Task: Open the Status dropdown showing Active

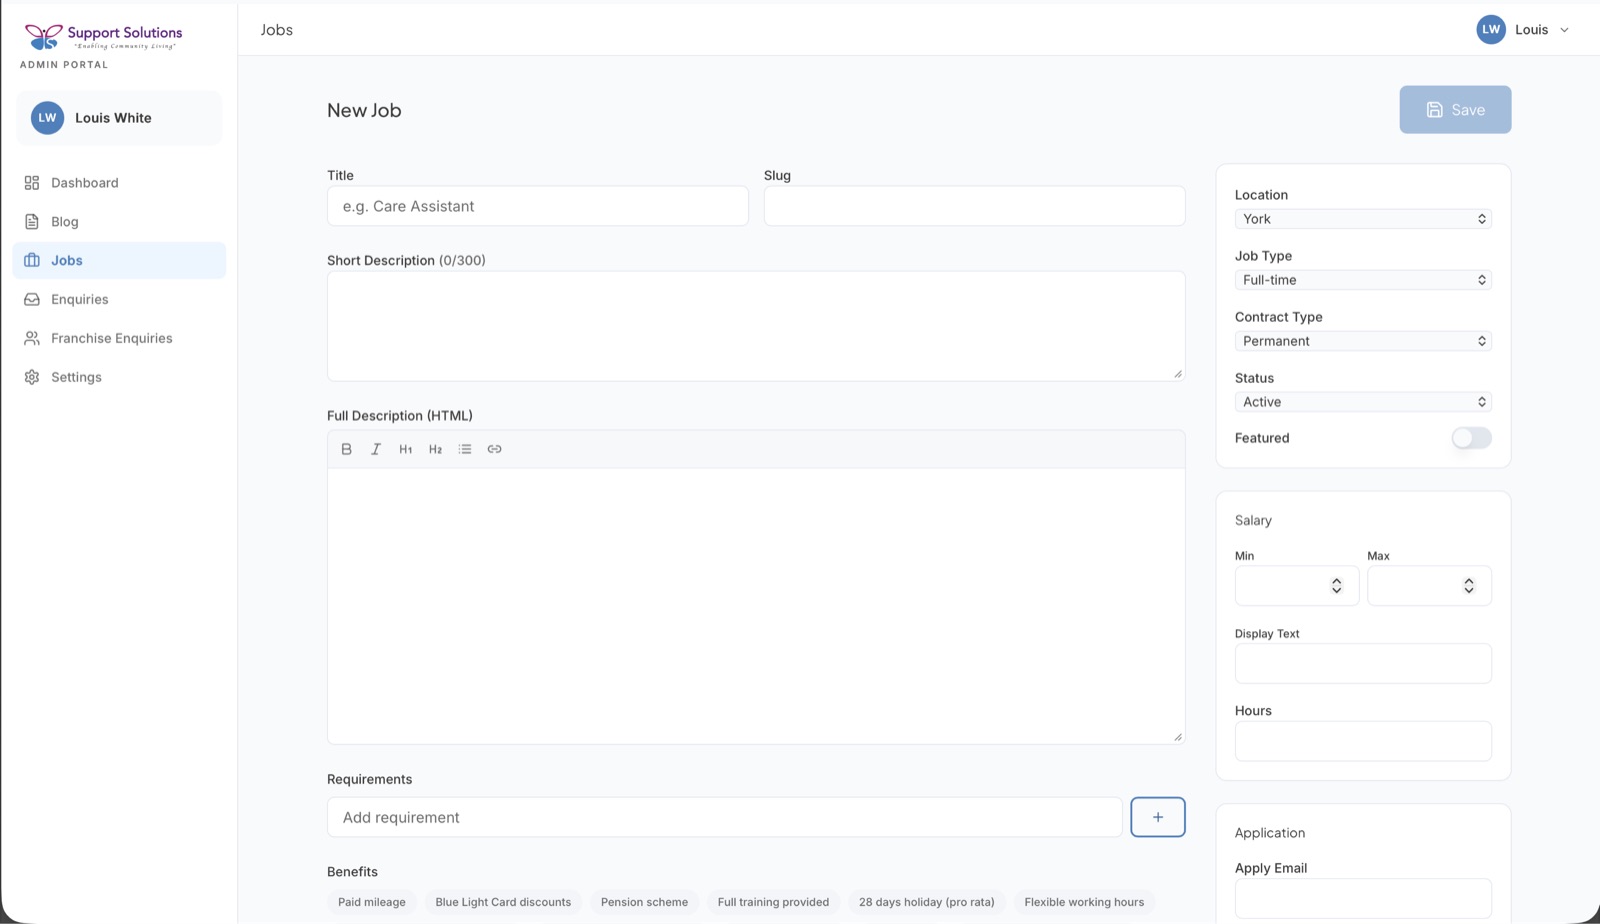Action: click(x=1363, y=402)
